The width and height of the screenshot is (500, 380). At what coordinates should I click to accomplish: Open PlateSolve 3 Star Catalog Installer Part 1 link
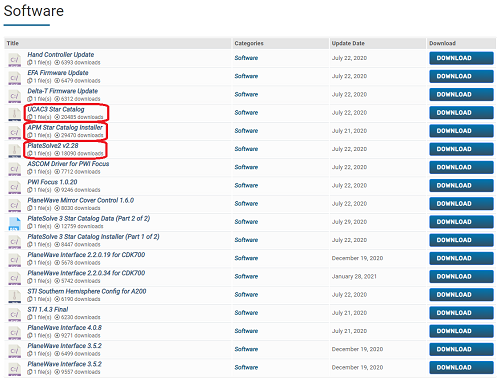(x=93, y=236)
